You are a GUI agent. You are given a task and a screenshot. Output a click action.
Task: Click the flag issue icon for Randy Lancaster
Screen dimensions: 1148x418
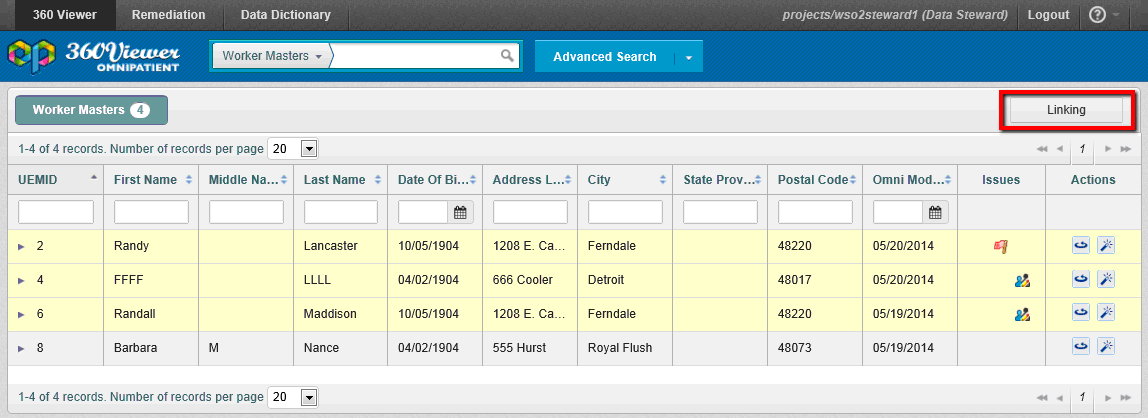(1000, 246)
